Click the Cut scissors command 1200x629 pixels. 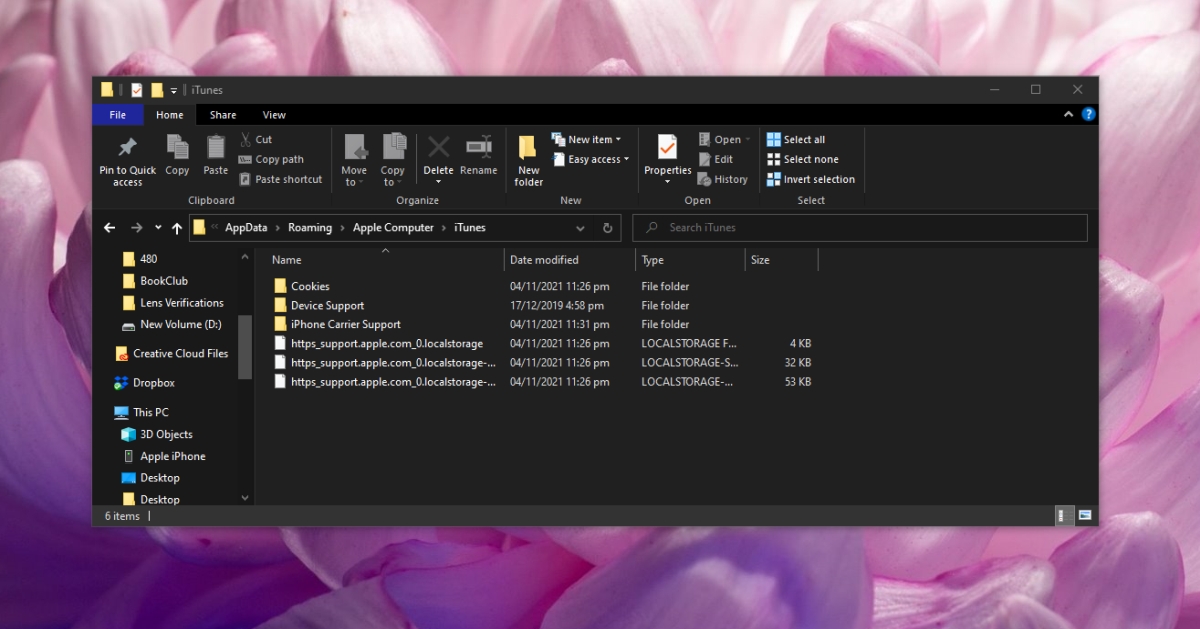coord(256,140)
